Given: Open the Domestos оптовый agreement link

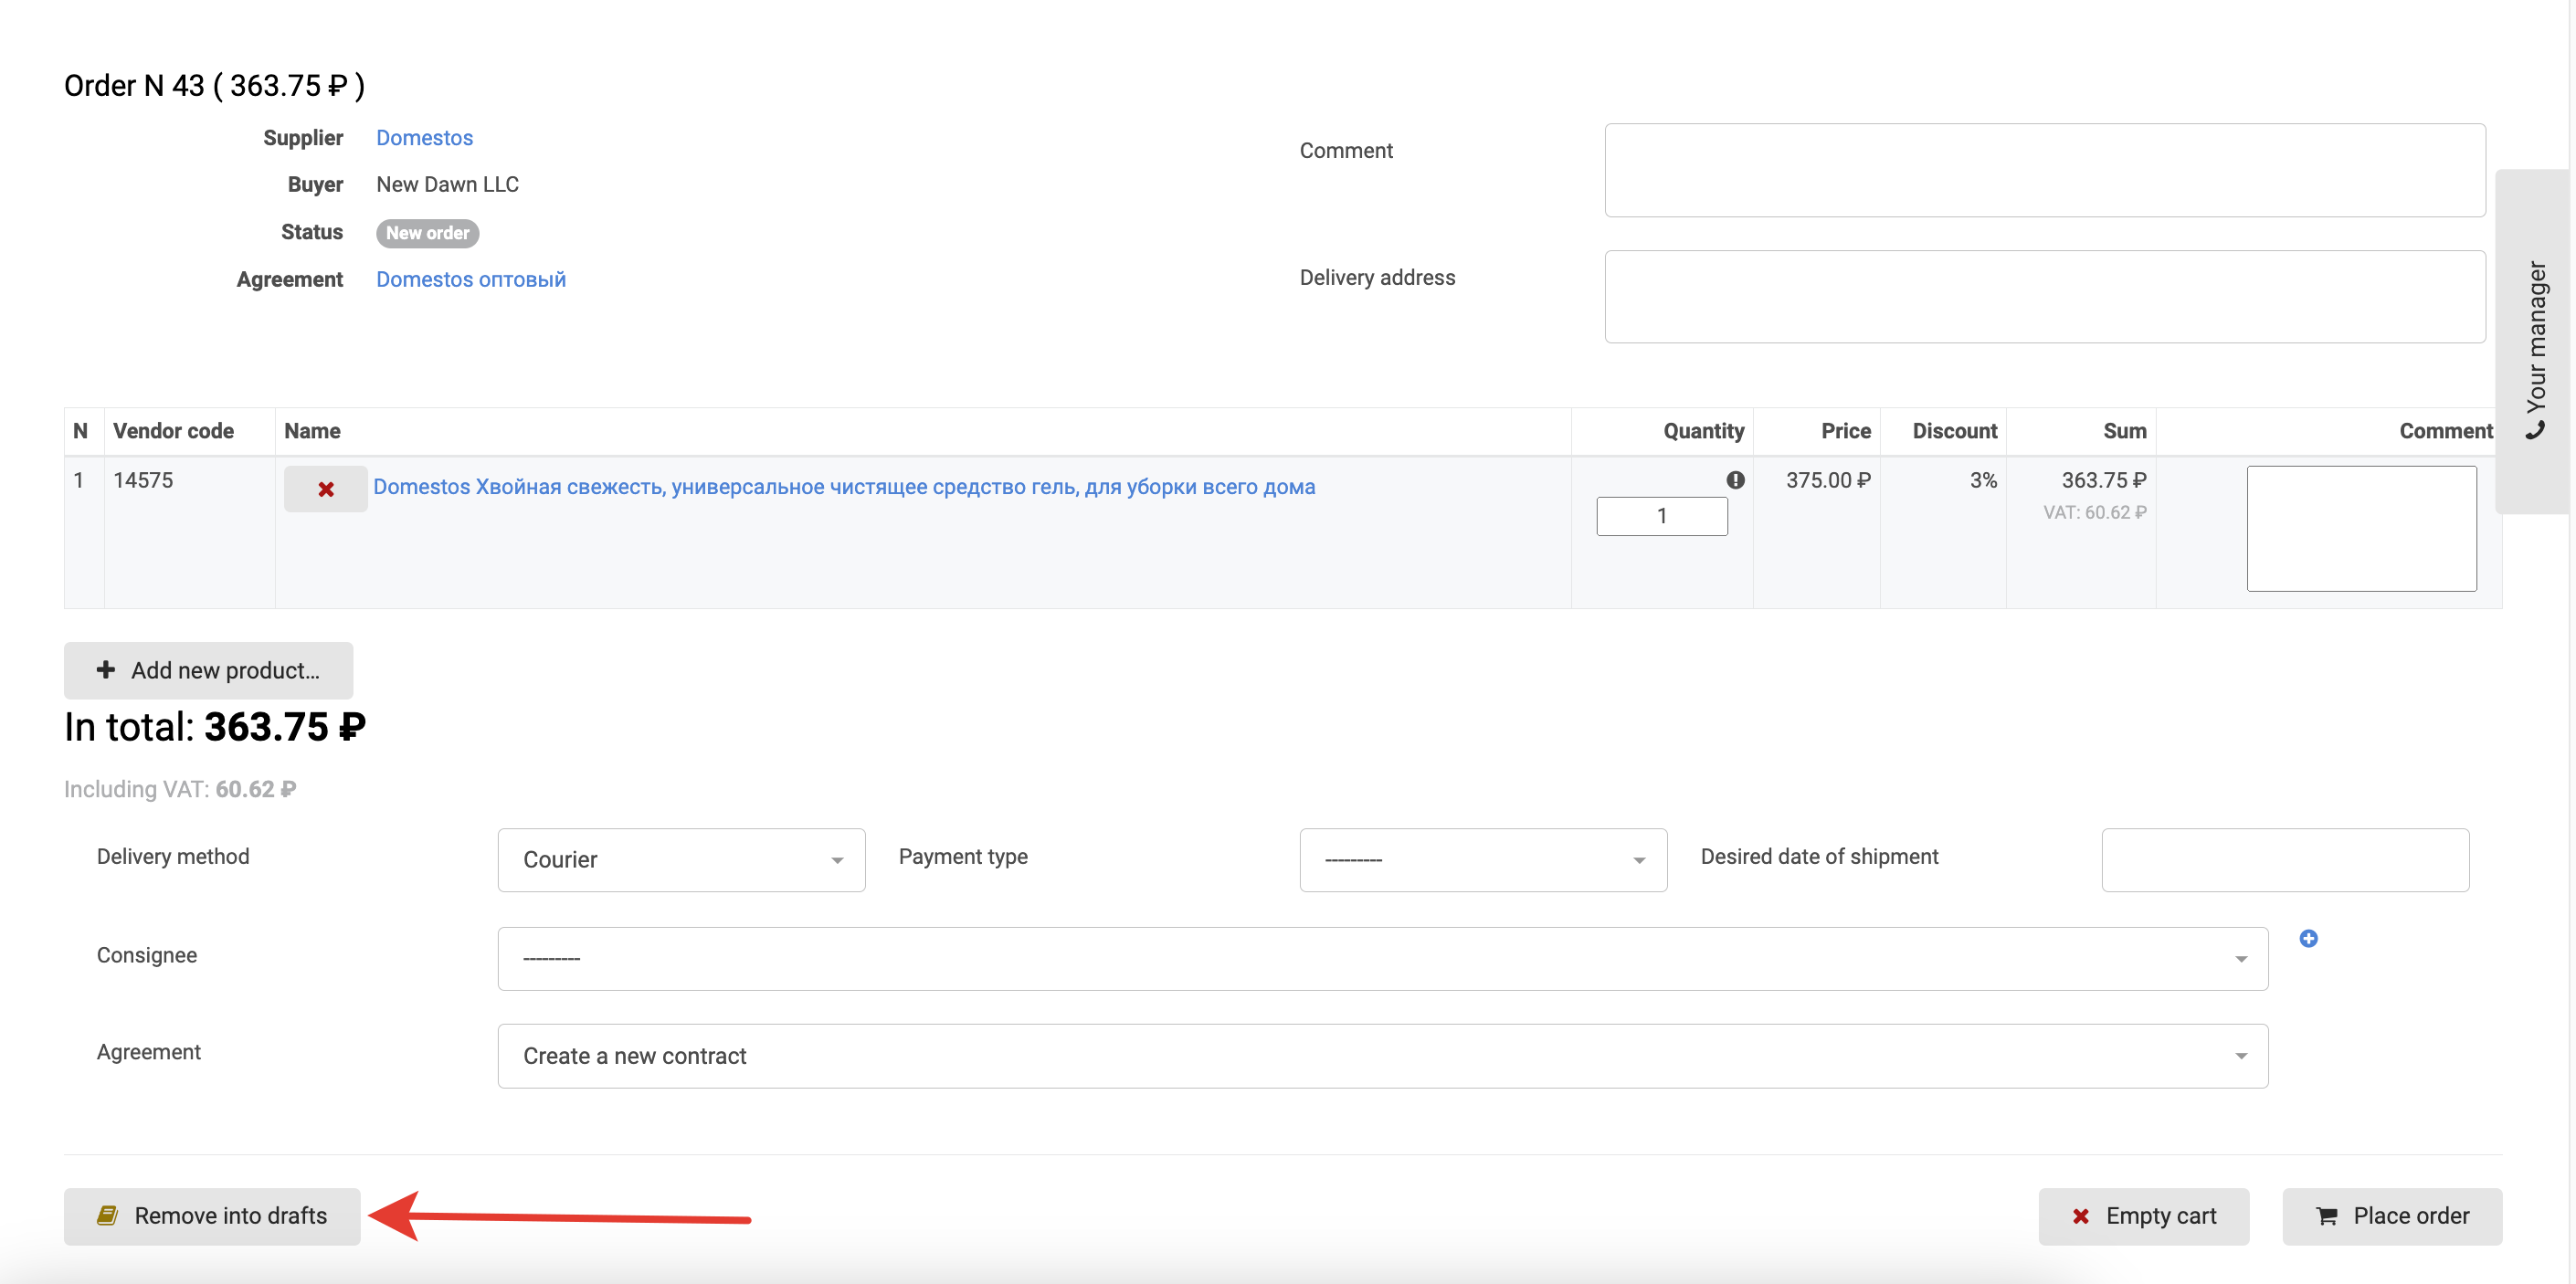Looking at the screenshot, I should tap(471, 279).
